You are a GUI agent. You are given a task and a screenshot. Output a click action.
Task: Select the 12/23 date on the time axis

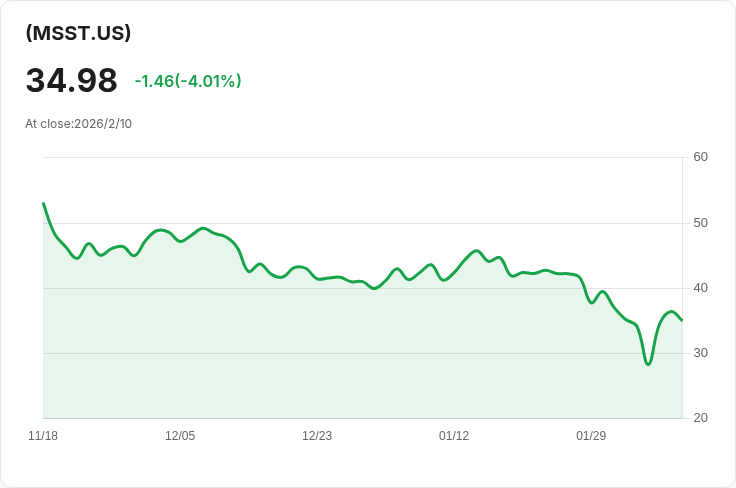click(x=317, y=436)
